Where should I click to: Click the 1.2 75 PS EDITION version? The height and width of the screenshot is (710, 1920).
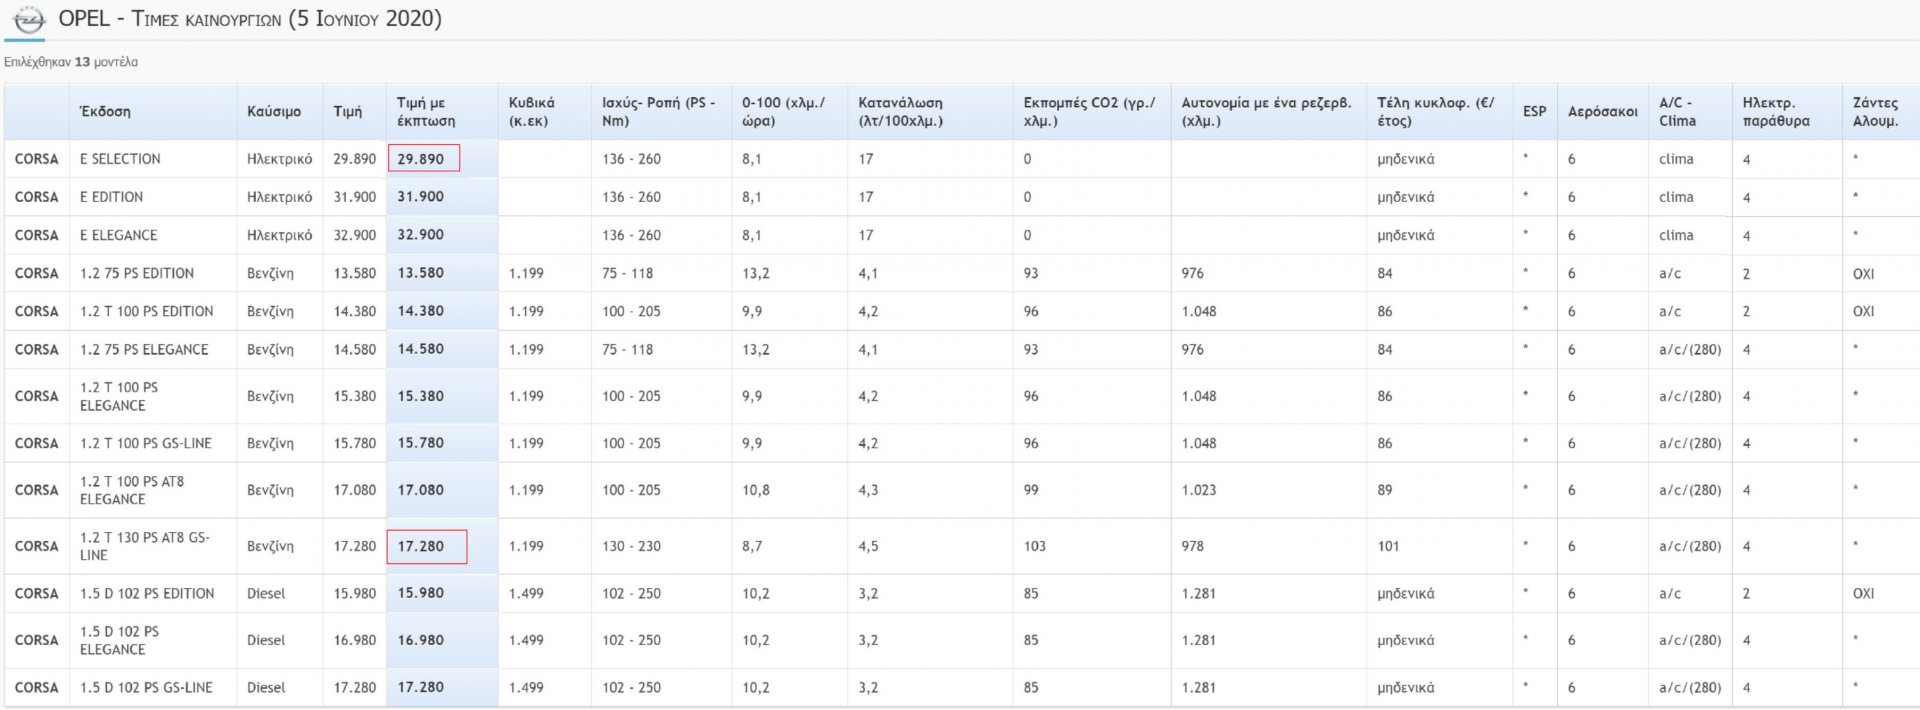pyautogui.click(x=137, y=273)
